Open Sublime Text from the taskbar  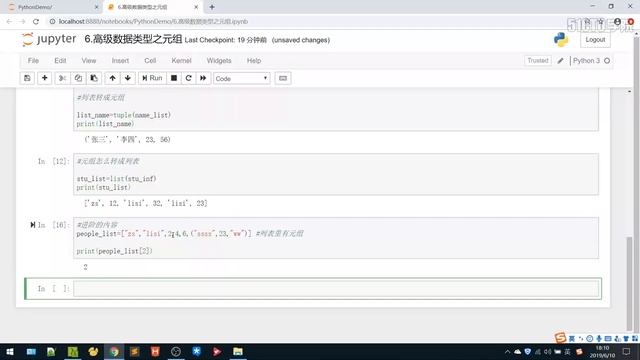coord(135,351)
